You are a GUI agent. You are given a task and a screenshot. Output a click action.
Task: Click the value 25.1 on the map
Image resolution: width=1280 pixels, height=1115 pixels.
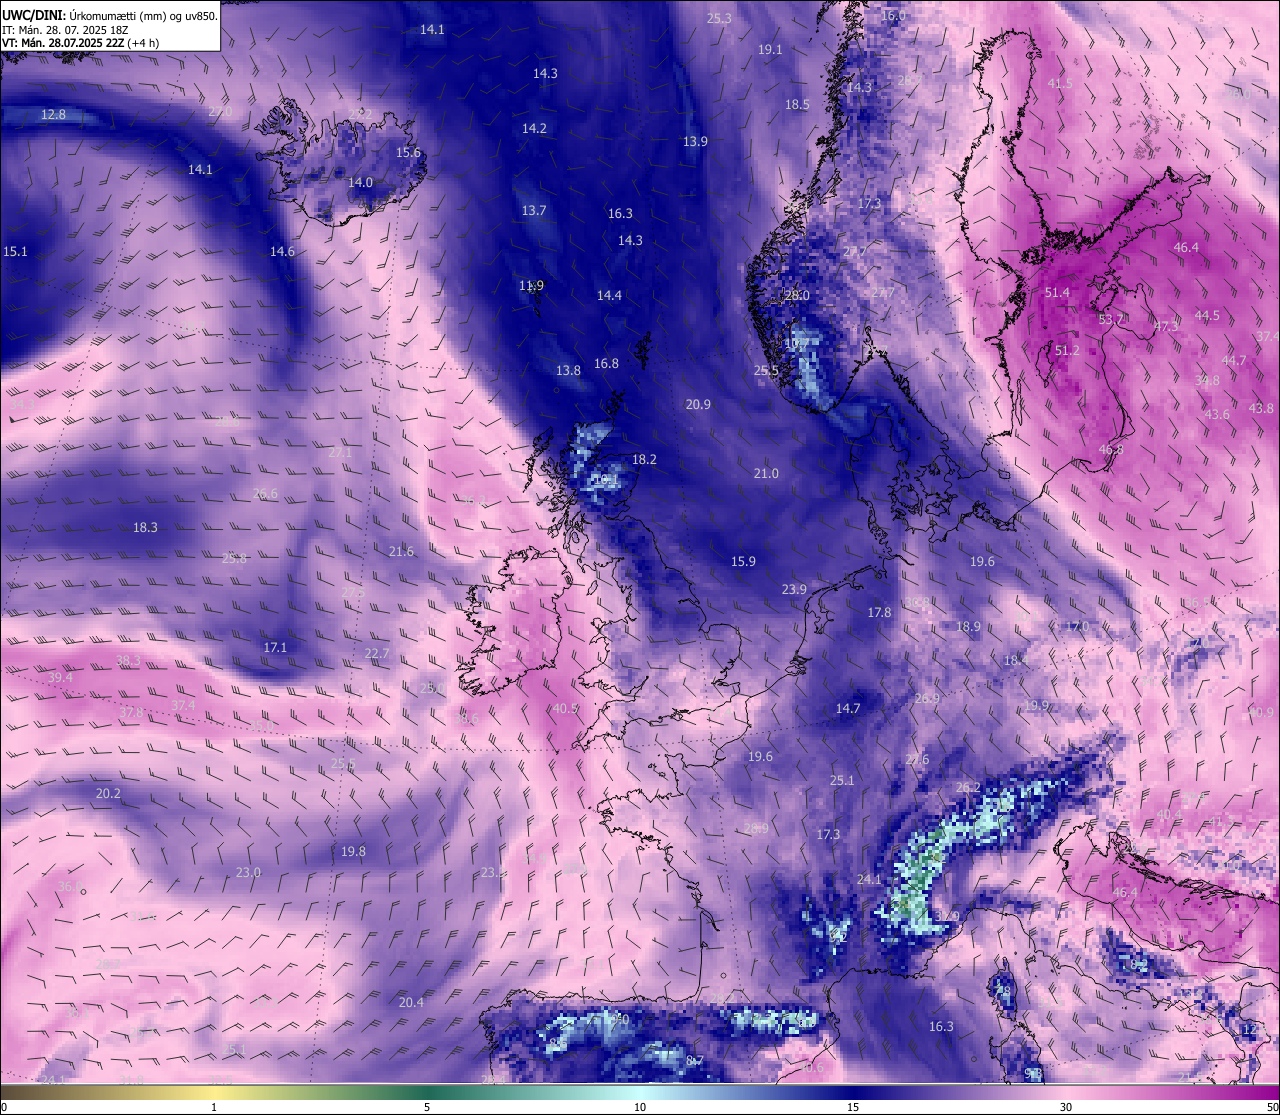[842, 781]
